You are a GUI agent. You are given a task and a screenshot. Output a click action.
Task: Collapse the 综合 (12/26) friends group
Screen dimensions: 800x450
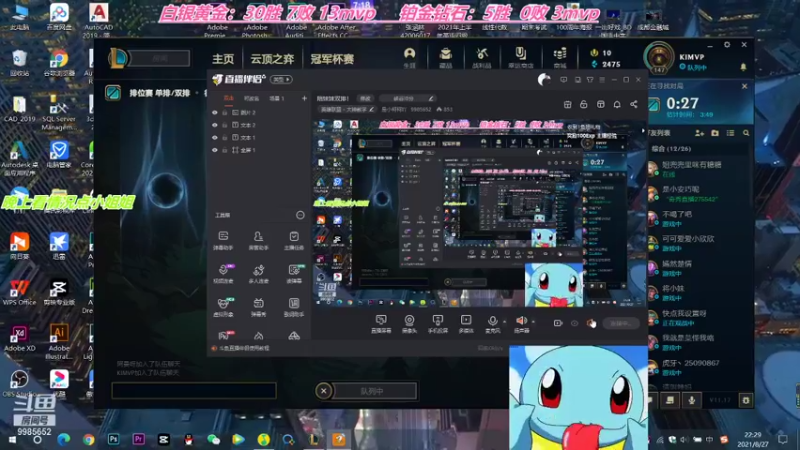(x=670, y=148)
